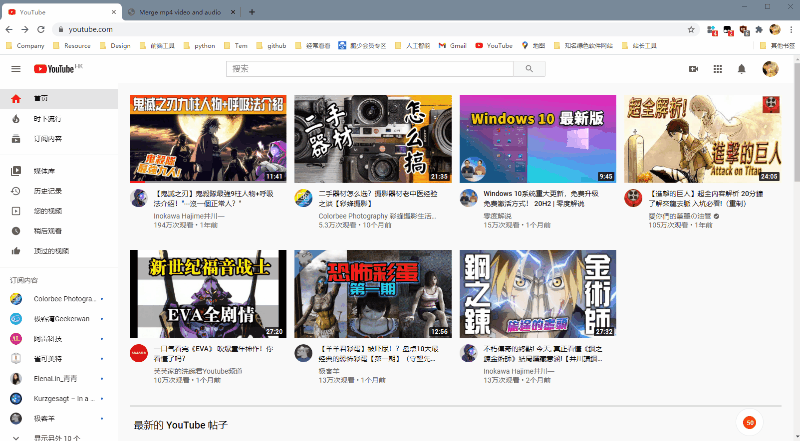Click the account avatar in header
The height and width of the screenshot is (441, 800).
click(770, 69)
